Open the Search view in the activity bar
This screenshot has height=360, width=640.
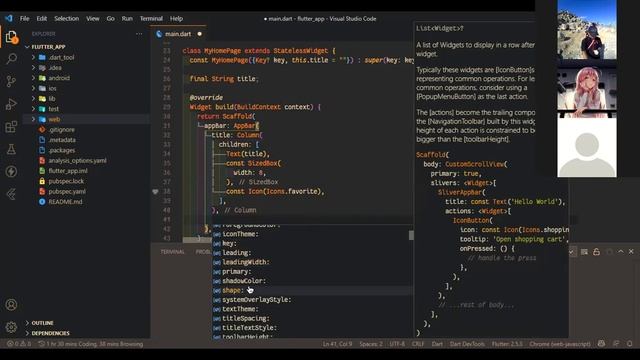tap(11, 59)
